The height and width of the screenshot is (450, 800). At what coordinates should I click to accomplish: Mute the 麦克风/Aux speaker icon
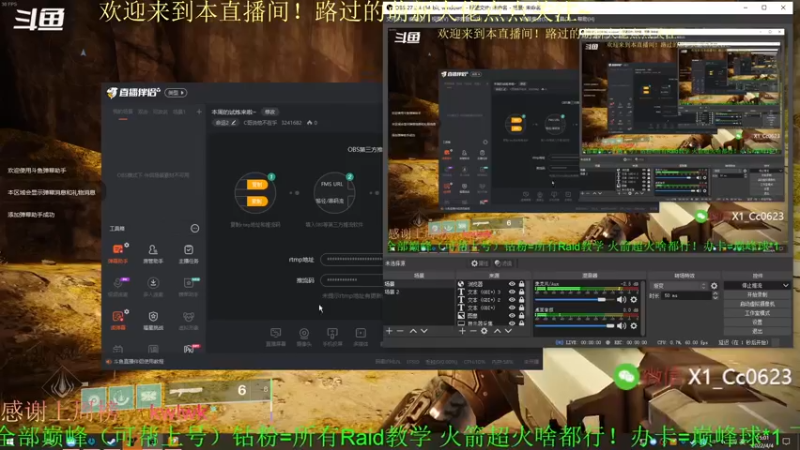[x=621, y=300]
